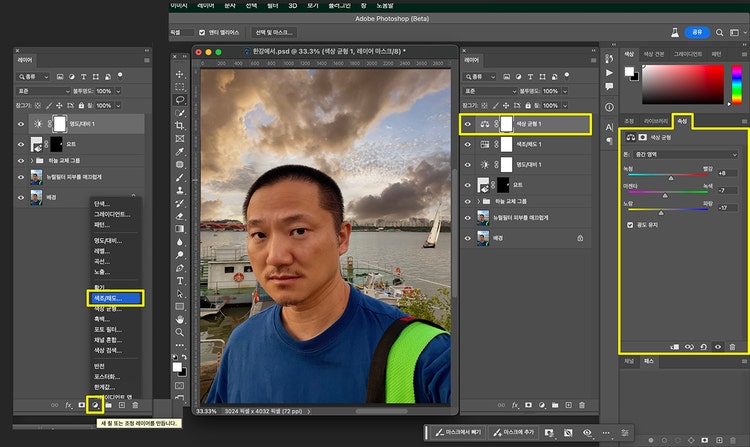Select the Lasso tool
The width and height of the screenshot is (750, 447).
point(180,100)
